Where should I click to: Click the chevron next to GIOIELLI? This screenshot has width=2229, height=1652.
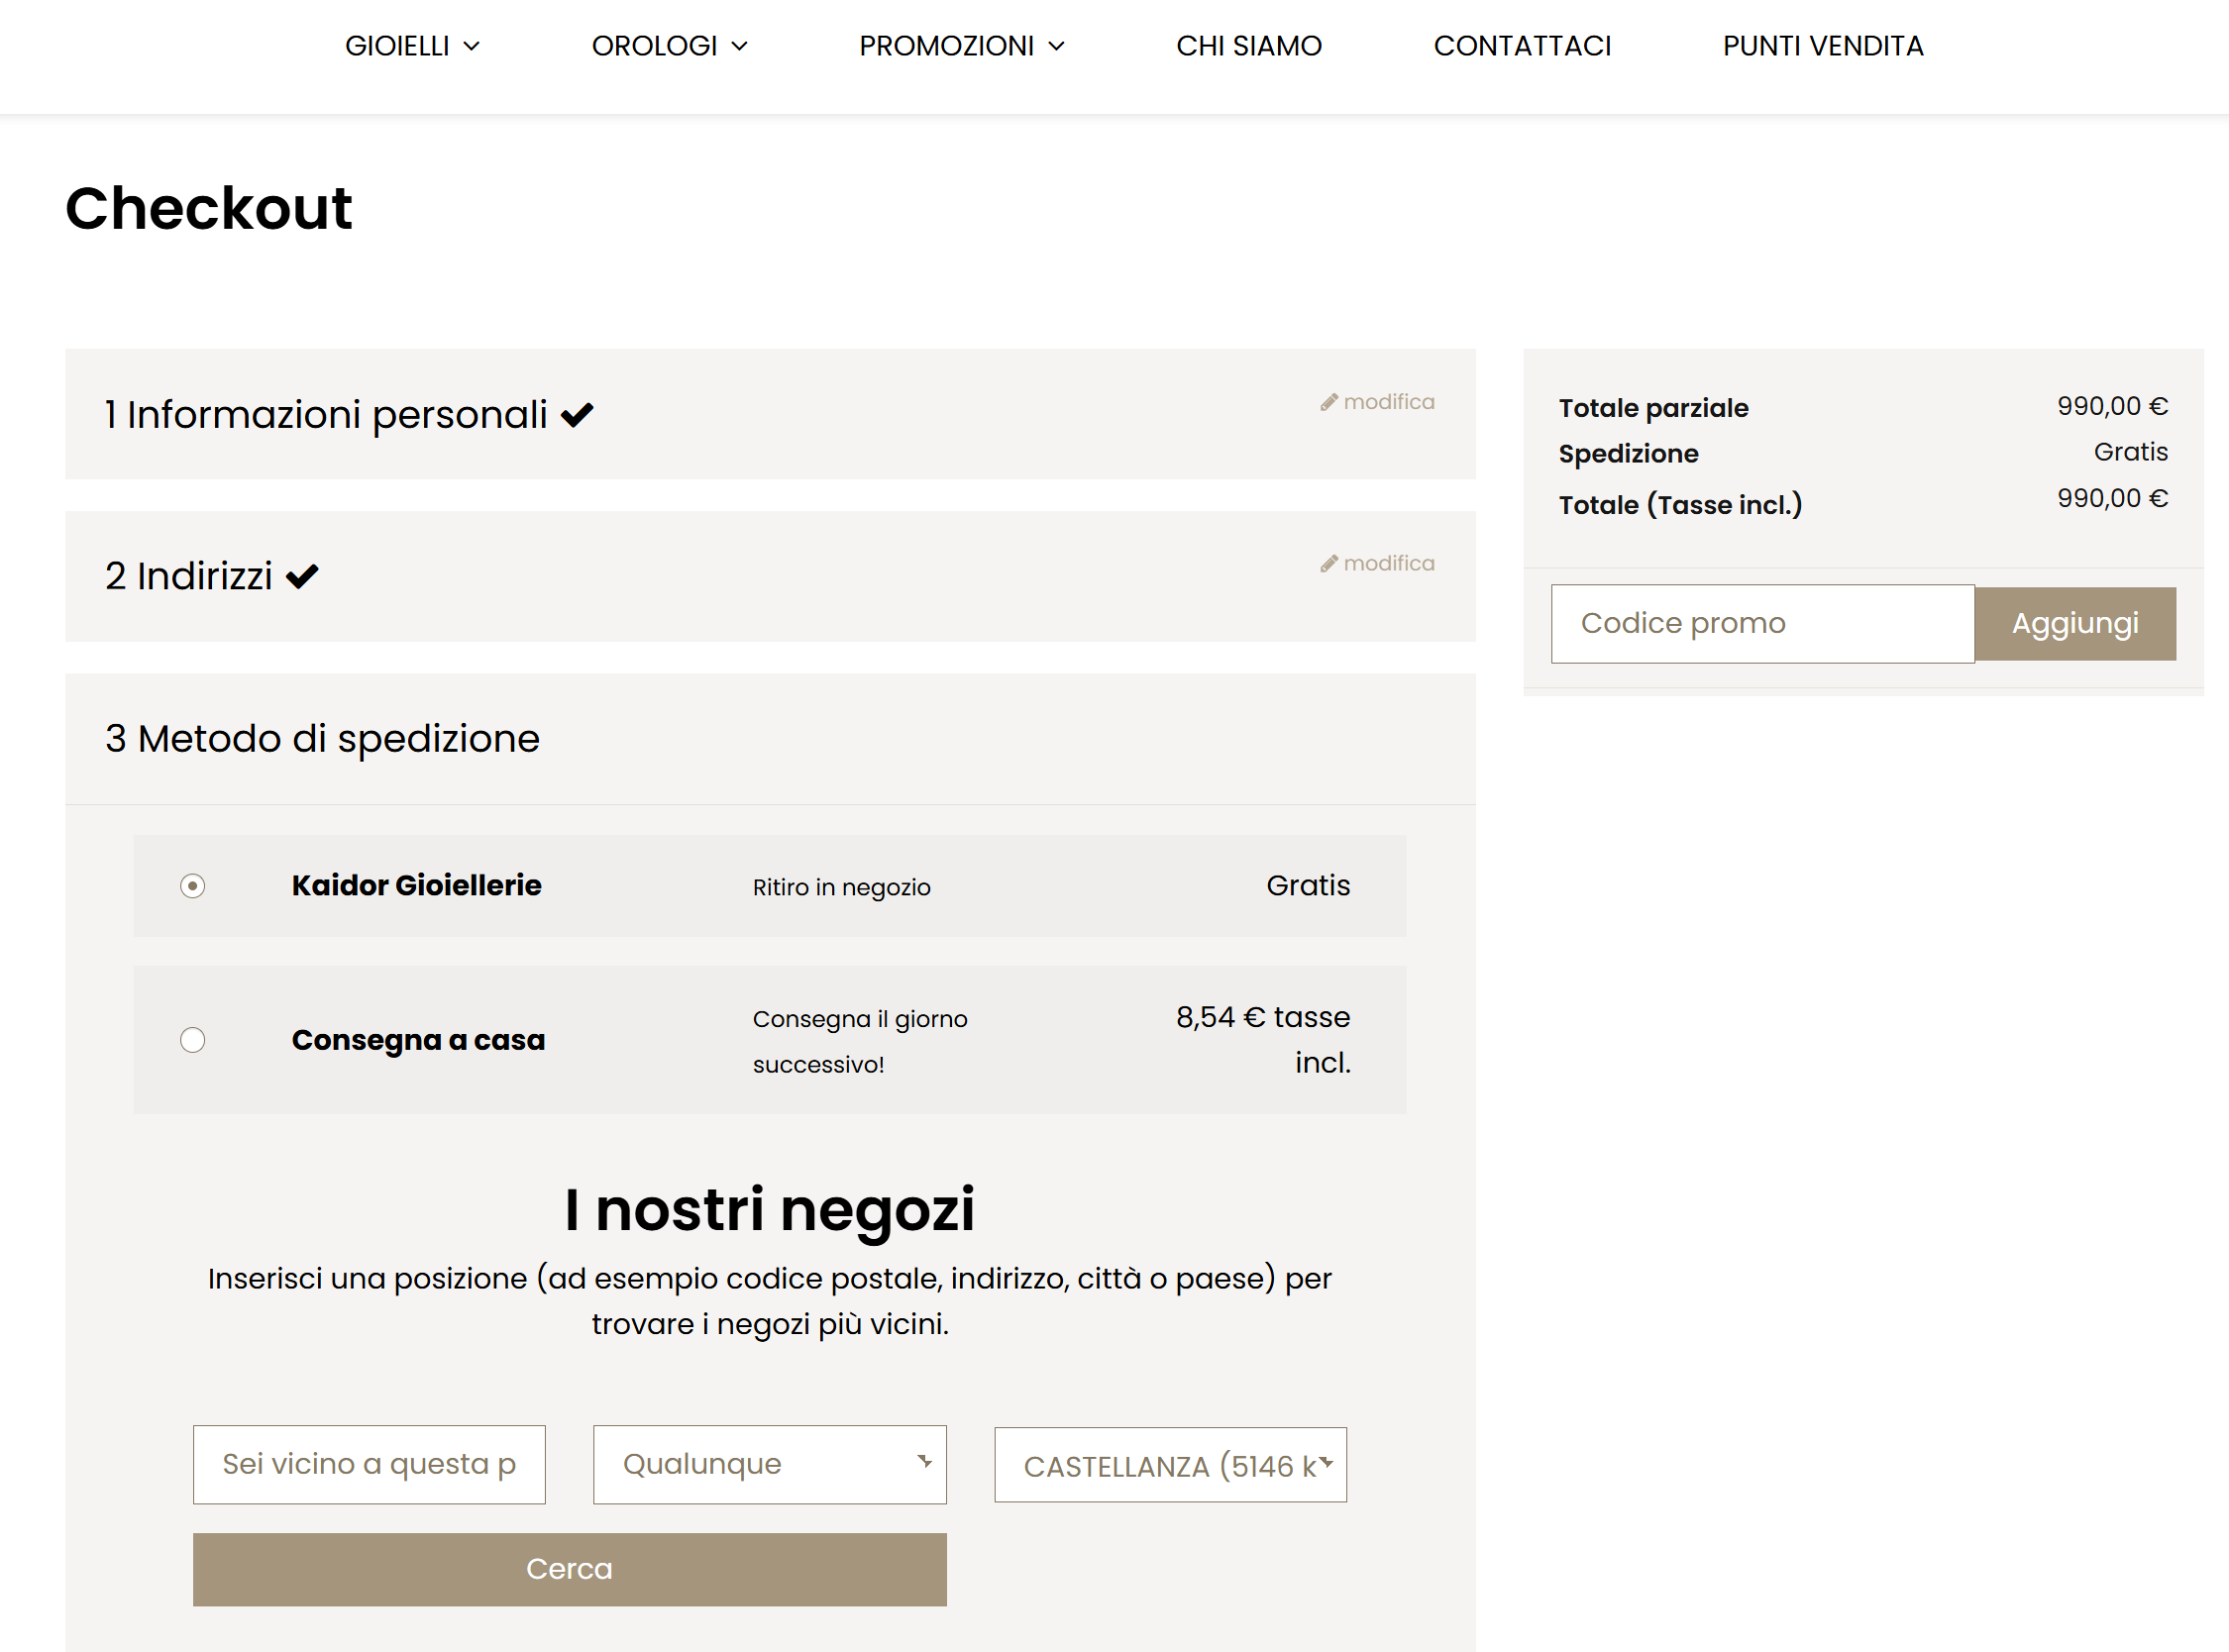pyautogui.click(x=472, y=46)
